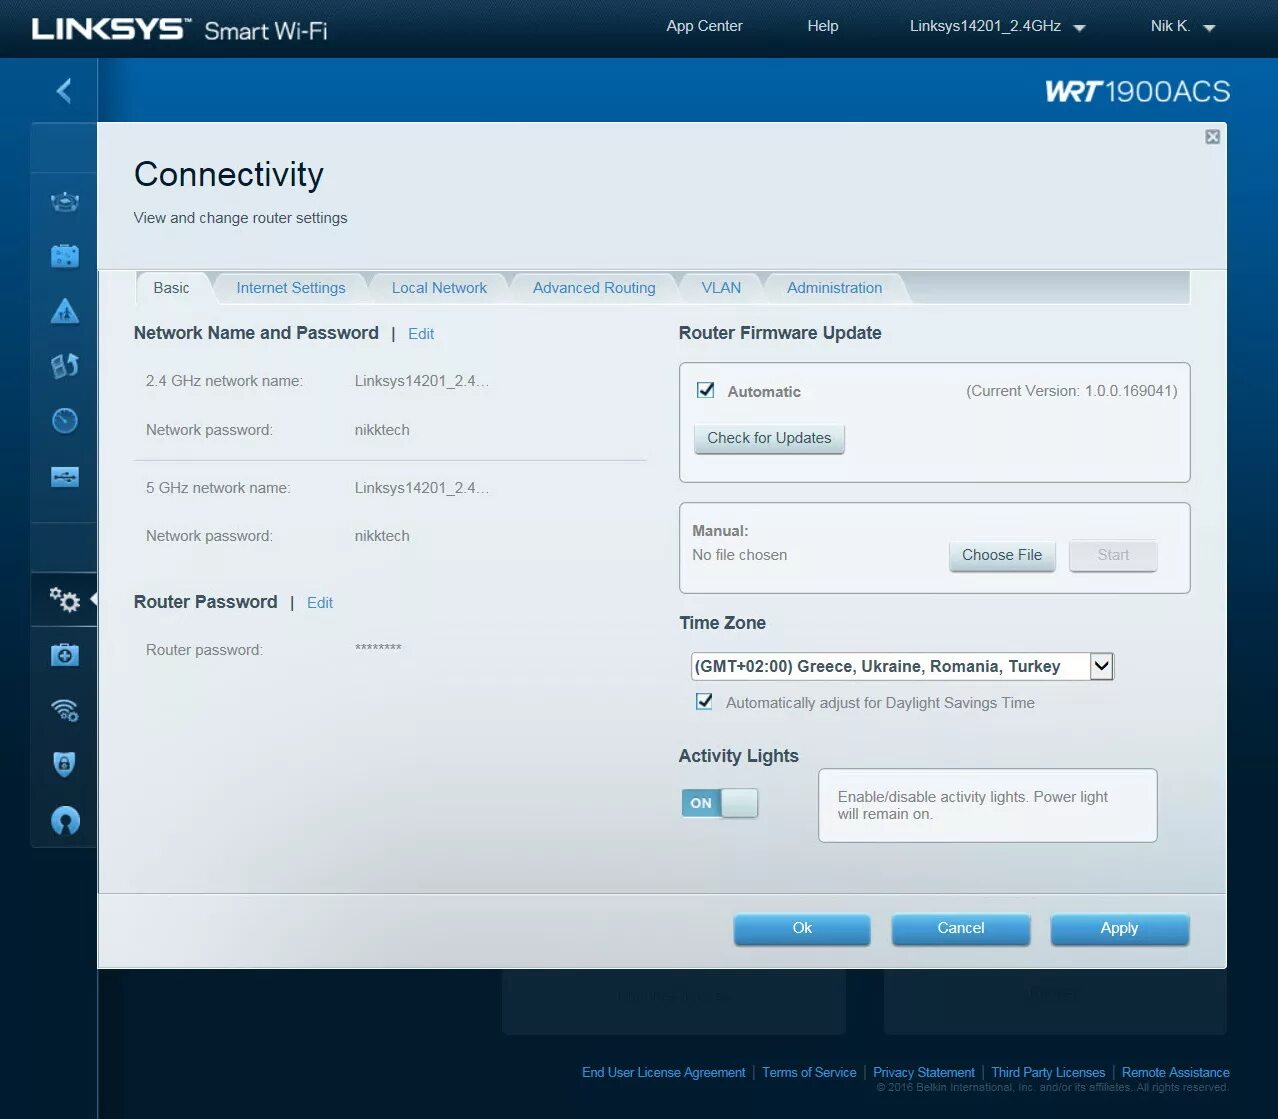The height and width of the screenshot is (1119, 1278).
Task: Click the Apply button
Action: click(x=1119, y=929)
